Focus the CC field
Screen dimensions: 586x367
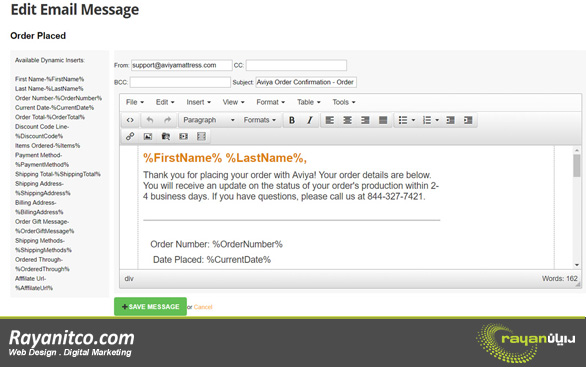[296, 65]
